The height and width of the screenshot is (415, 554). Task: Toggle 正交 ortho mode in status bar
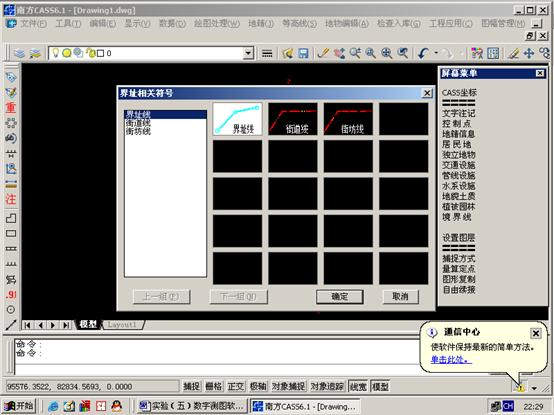(x=236, y=386)
